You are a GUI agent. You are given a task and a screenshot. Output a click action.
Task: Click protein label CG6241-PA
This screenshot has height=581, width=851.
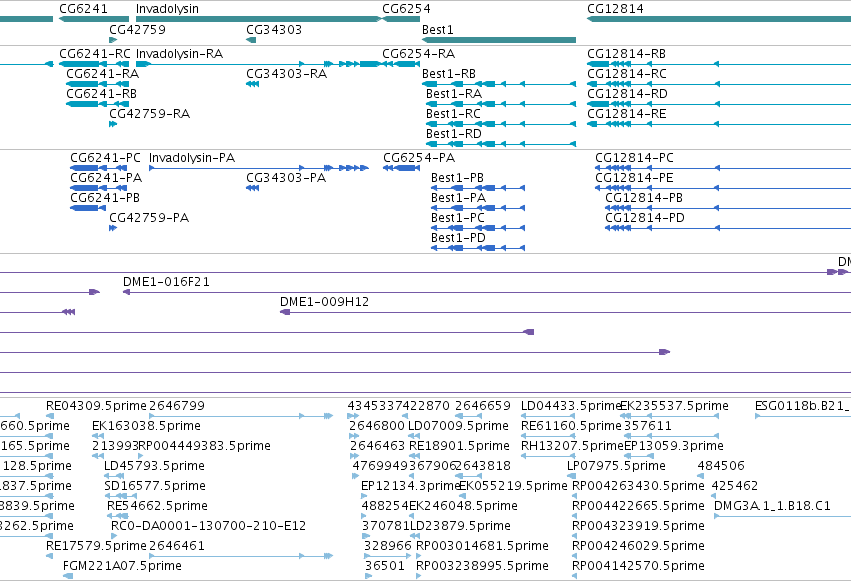(x=106, y=178)
